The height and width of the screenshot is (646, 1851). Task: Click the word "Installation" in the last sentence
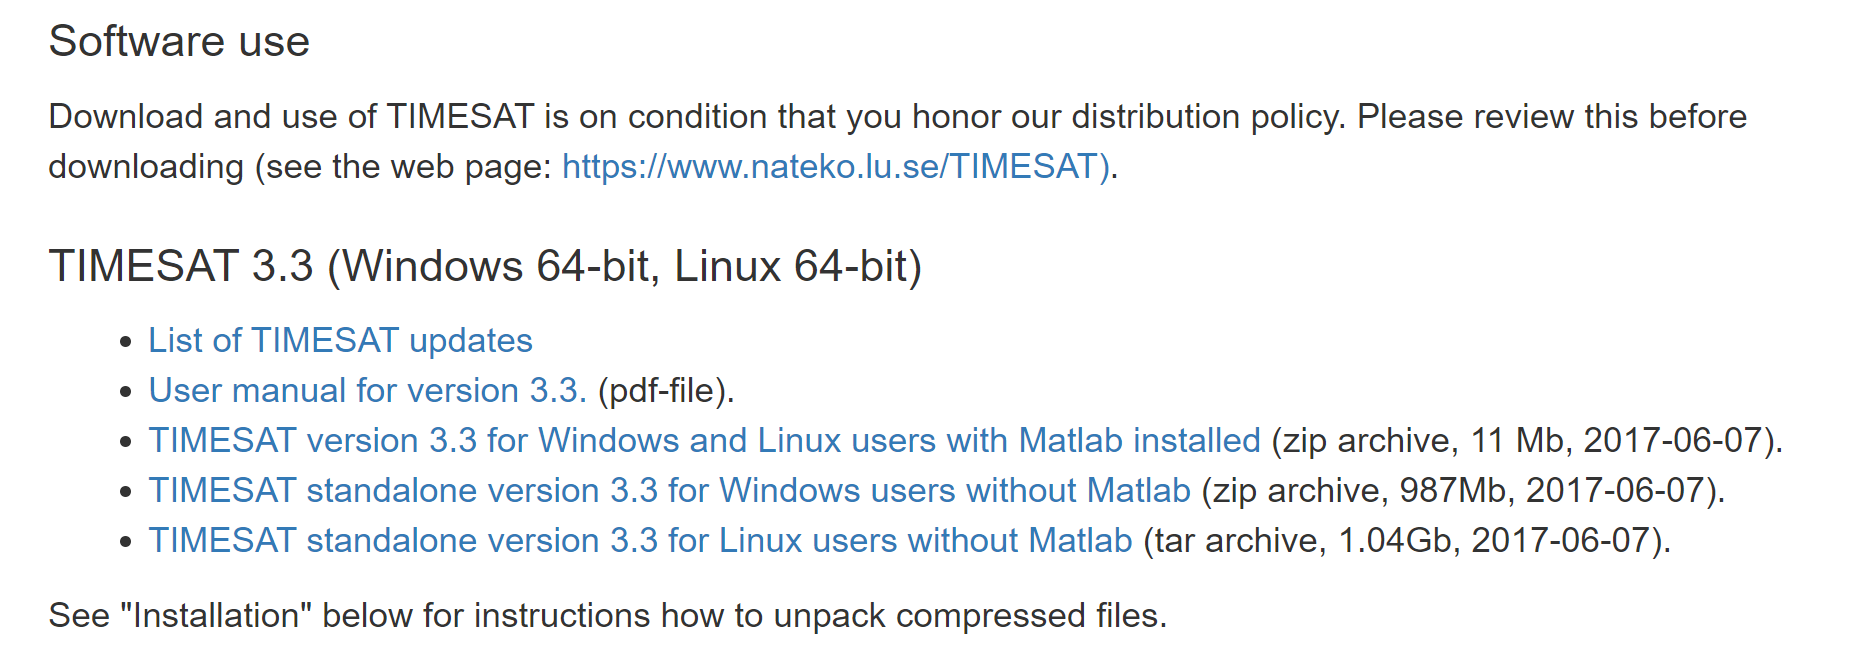pyautogui.click(x=216, y=616)
